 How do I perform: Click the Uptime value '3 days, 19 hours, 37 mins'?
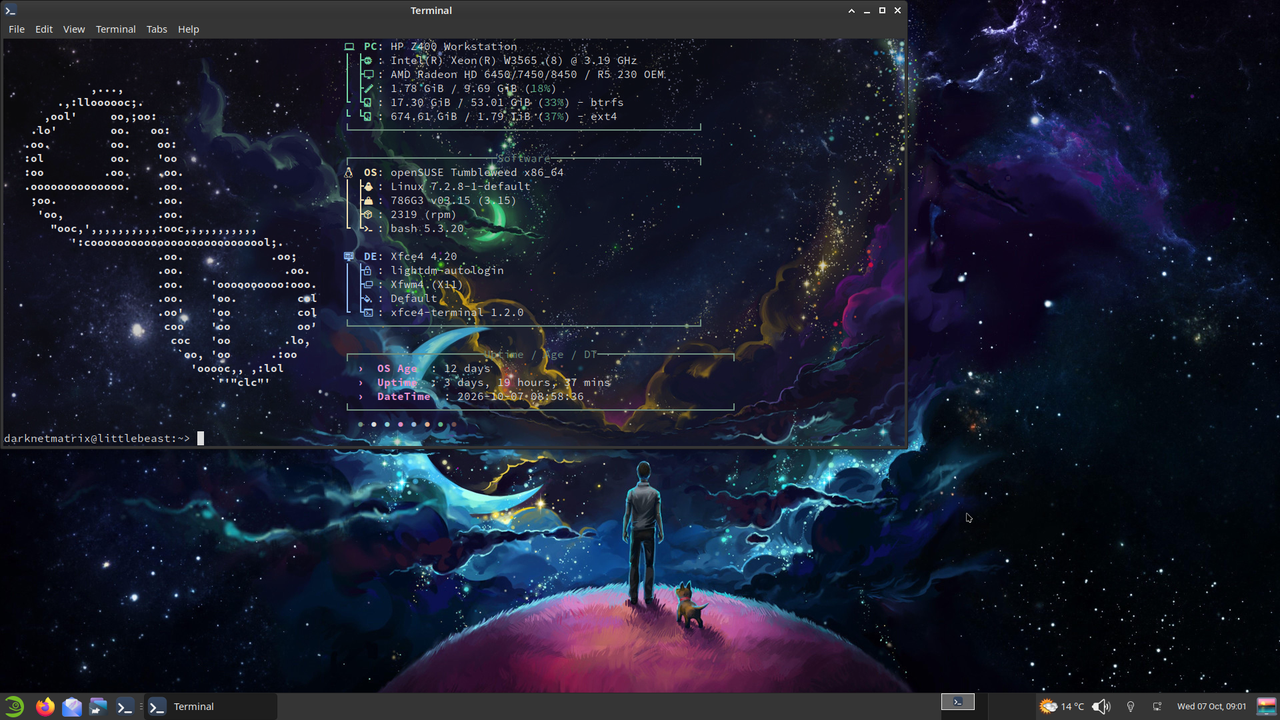coord(528,383)
